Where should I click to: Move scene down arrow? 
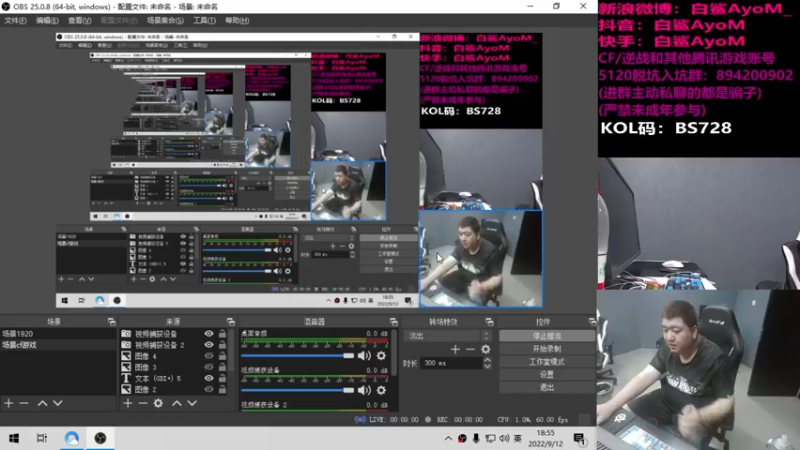58,403
